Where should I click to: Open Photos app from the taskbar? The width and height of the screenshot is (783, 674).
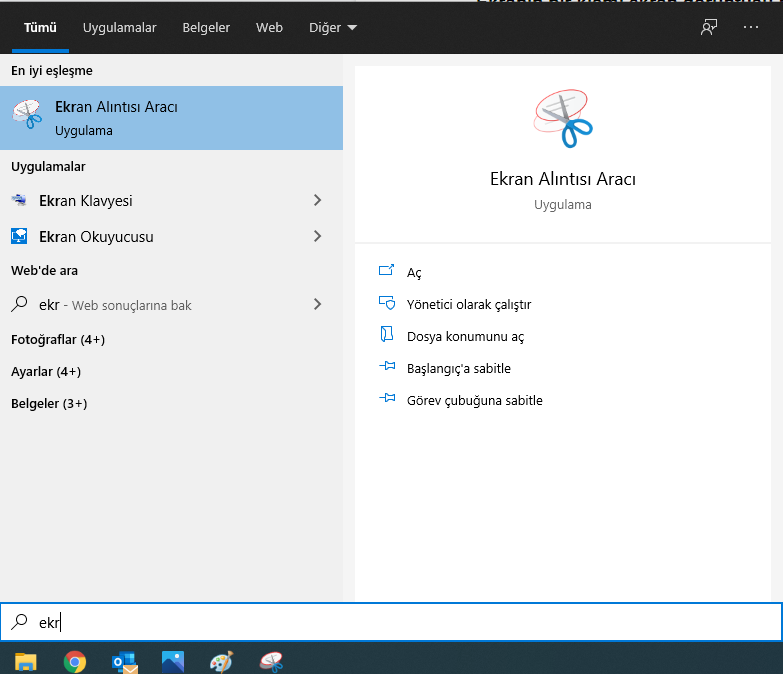click(173, 662)
